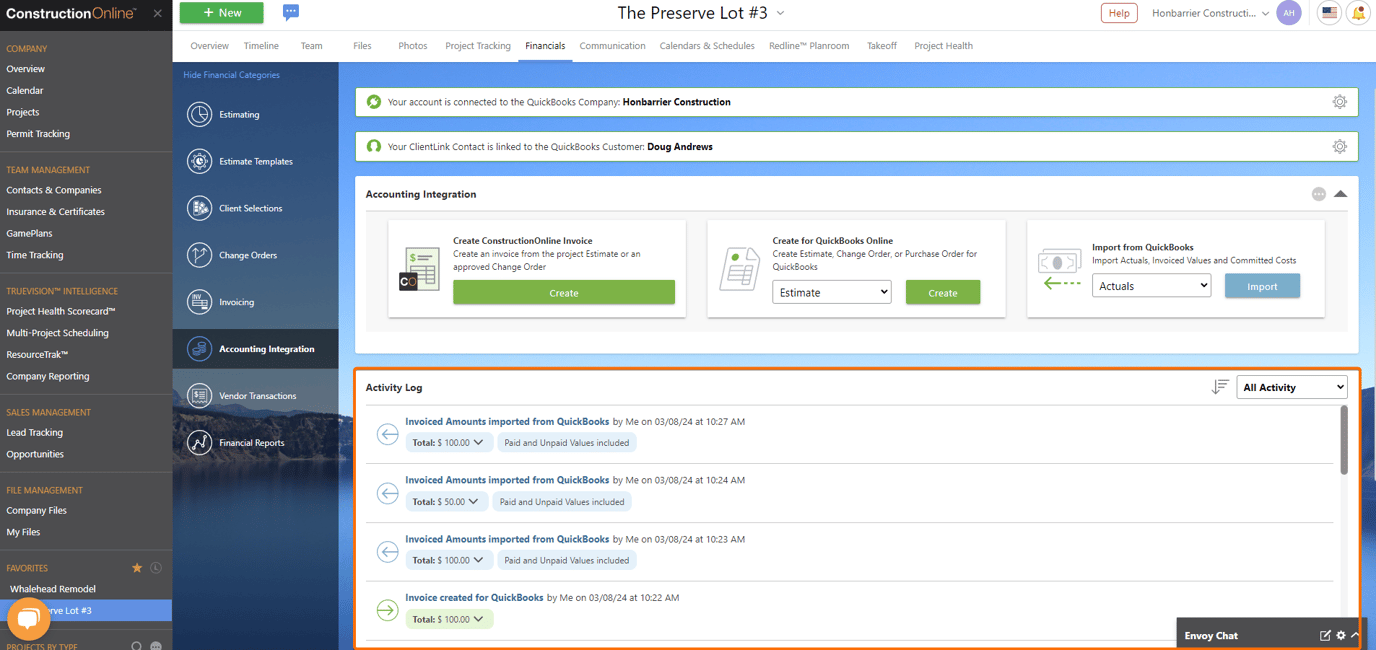Click the QuickBooks connection settings gear
Screen dimensions: 1376x650
tap(1339, 101)
